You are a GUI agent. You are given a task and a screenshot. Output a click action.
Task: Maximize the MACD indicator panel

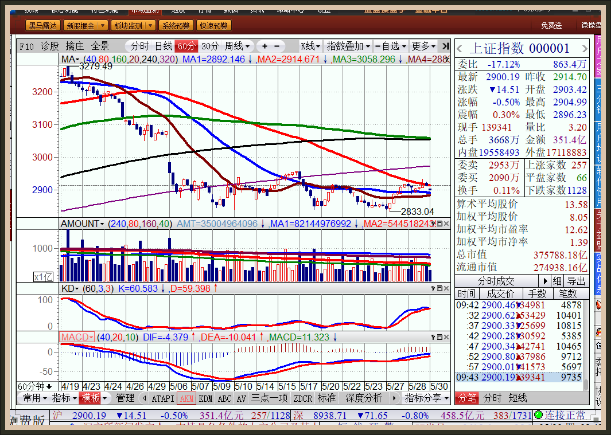(440, 337)
